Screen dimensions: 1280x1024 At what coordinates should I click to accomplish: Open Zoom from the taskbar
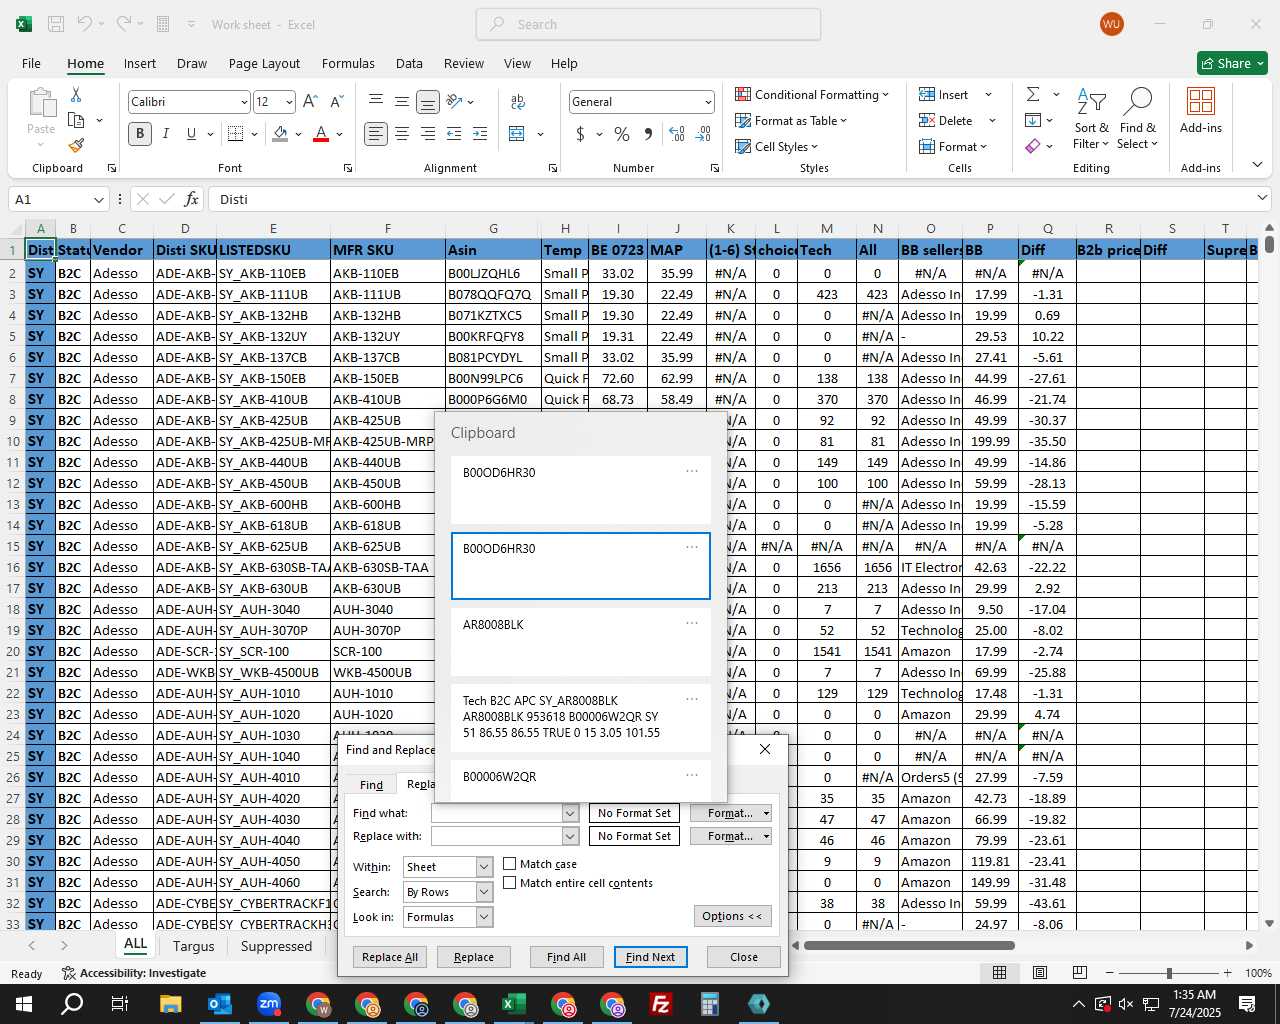269,1004
